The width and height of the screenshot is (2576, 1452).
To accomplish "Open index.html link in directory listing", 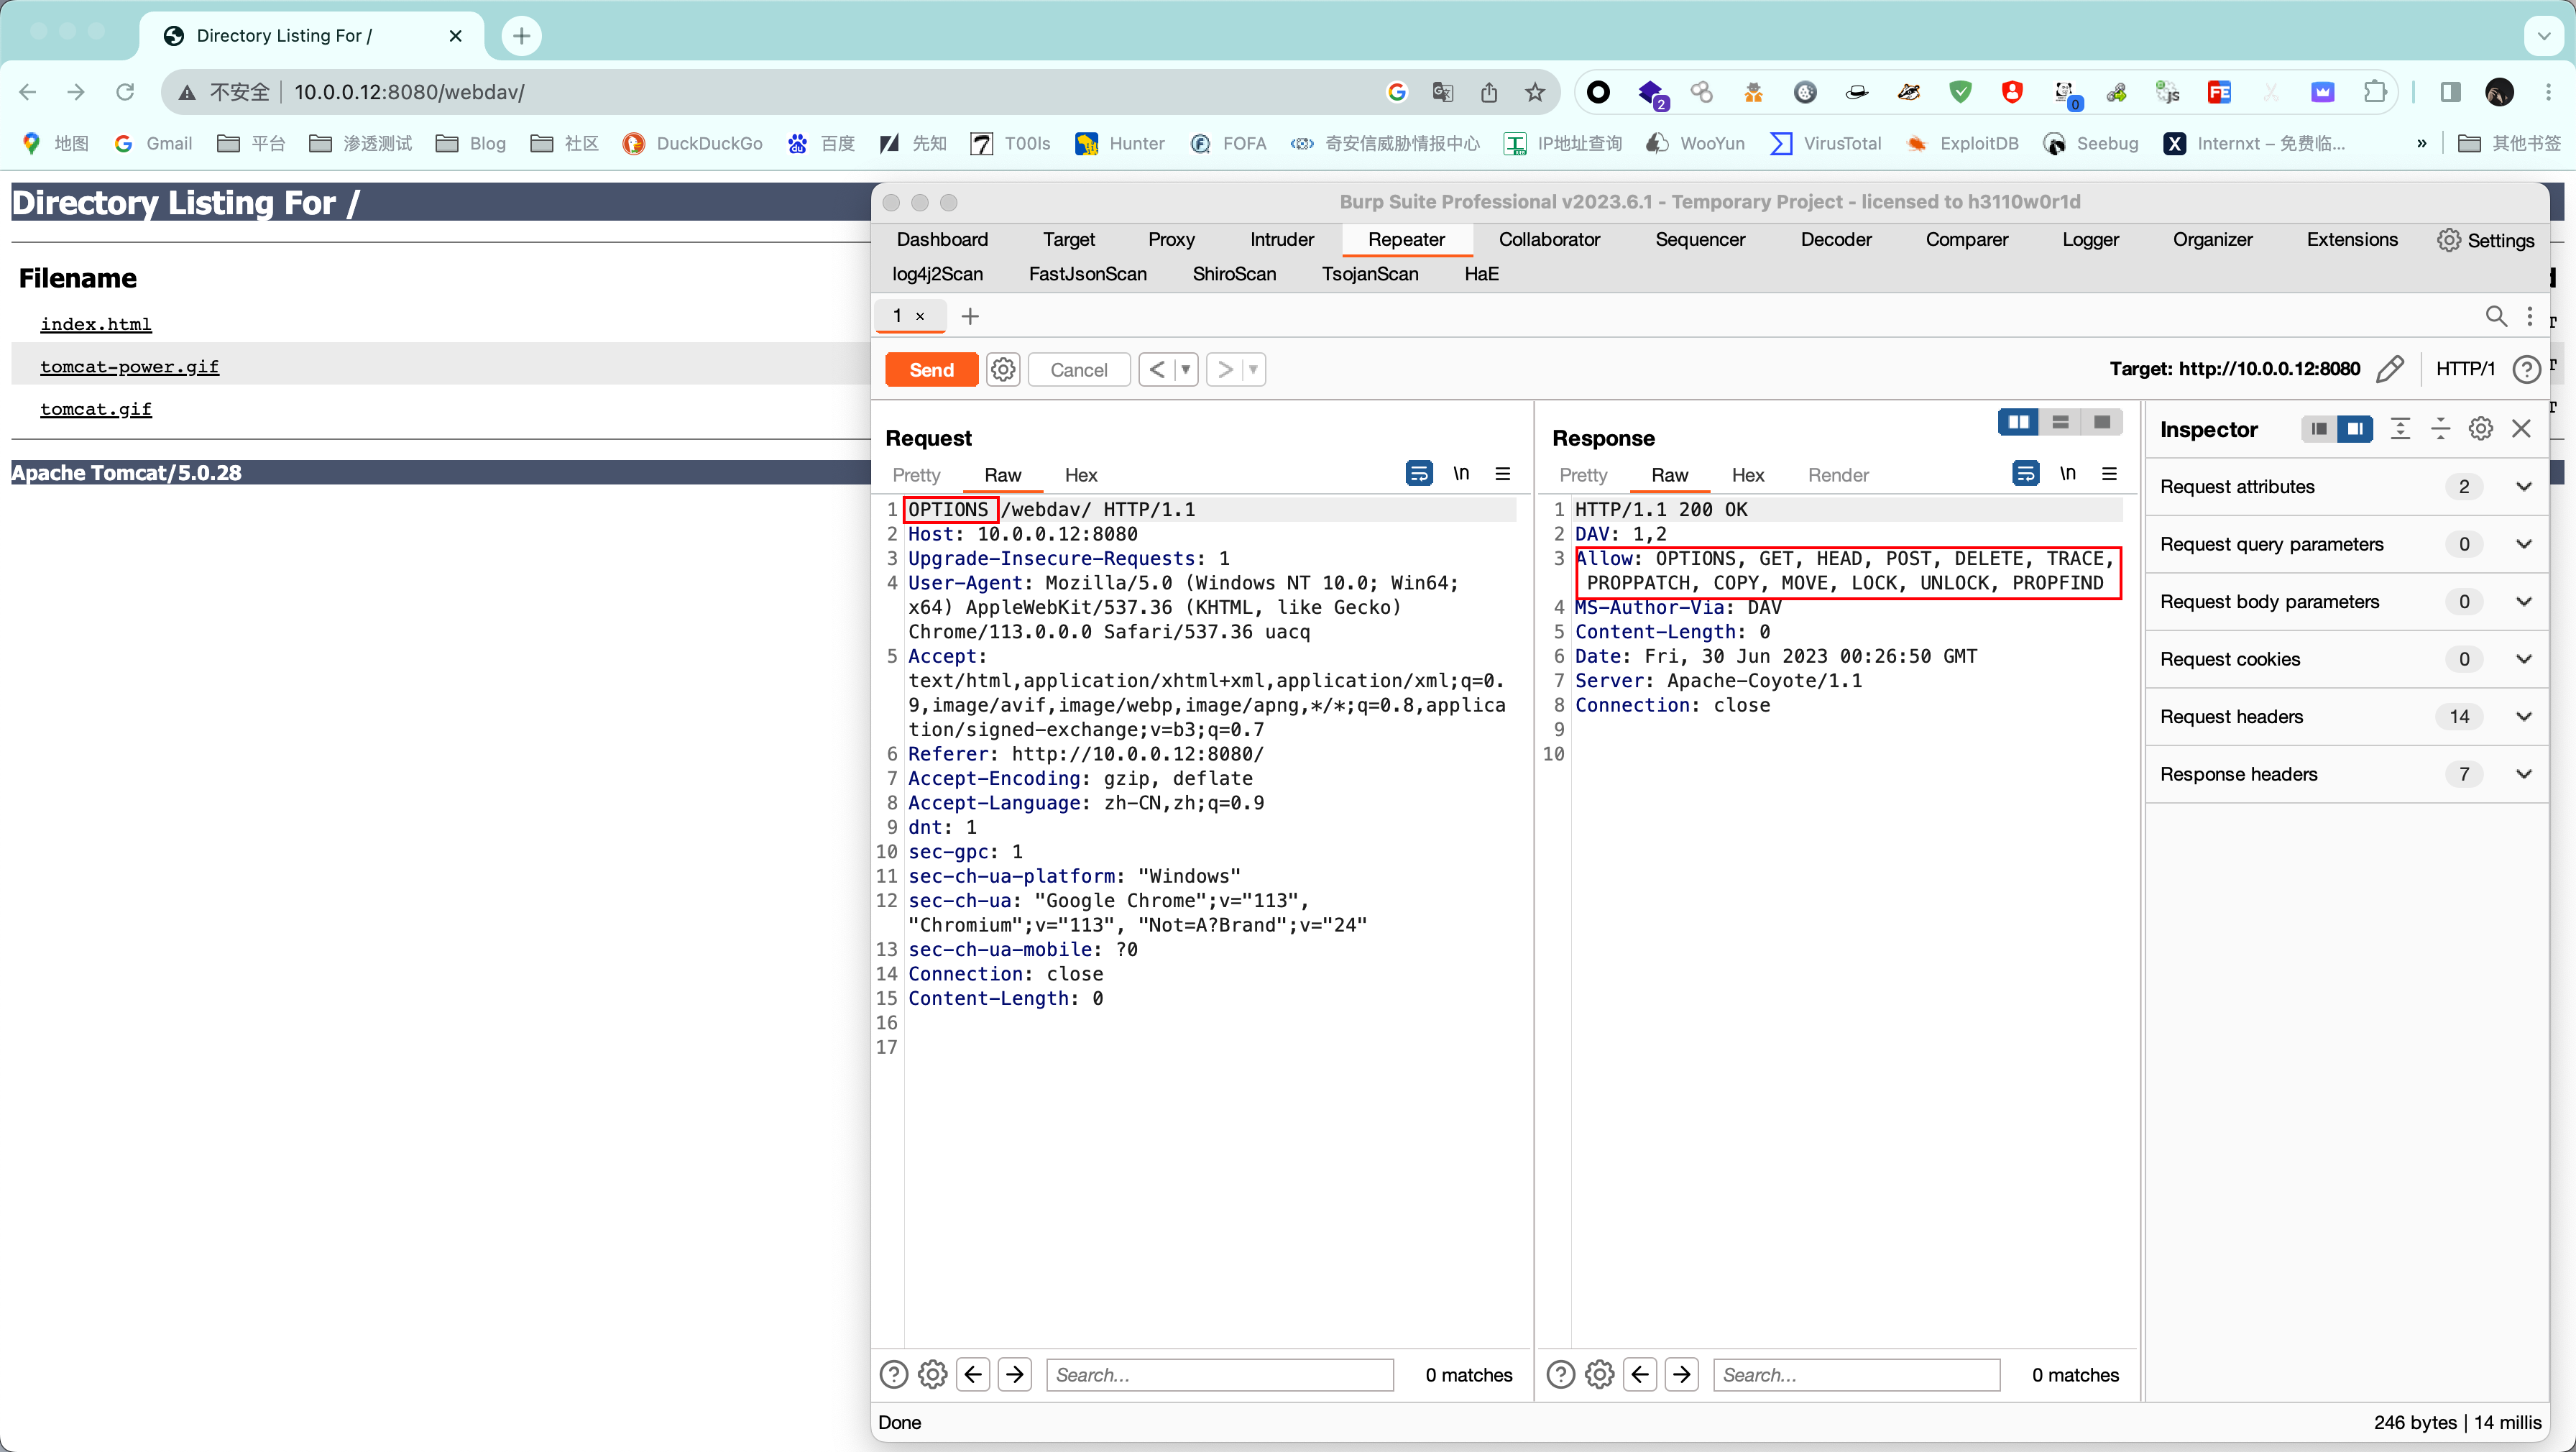I will coord(96,324).
